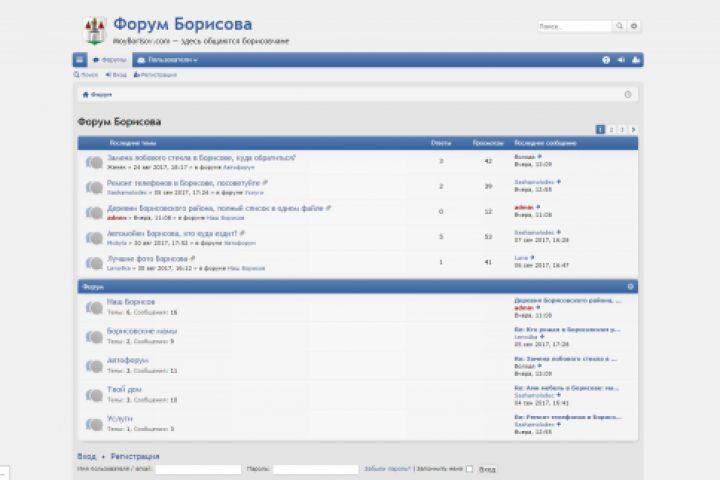Click topic icon beside Деревни Борисовского района
720x480 pixels.
[94, 213]
